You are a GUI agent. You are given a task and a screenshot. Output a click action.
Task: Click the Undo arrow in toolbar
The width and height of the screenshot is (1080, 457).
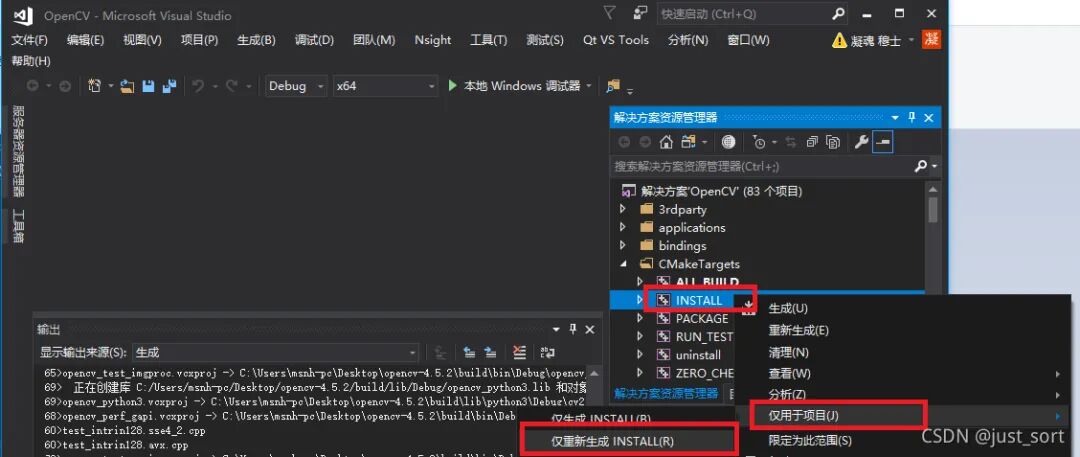tap(198, 86)
